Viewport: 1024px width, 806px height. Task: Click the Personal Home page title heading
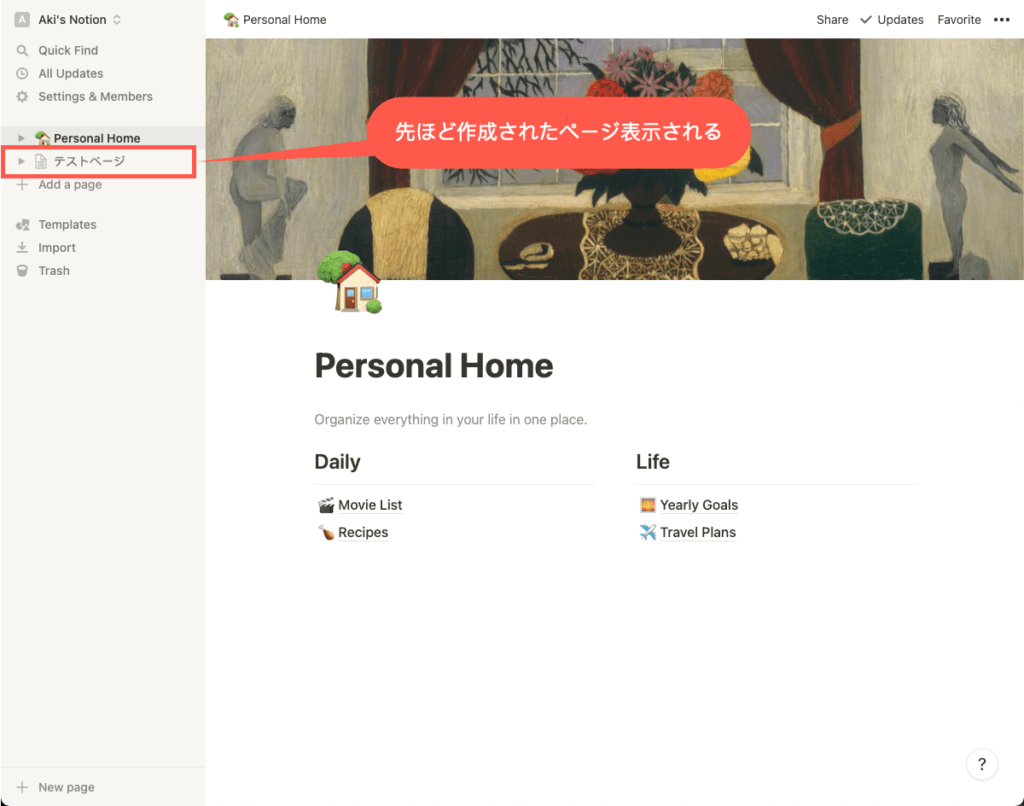tap(434, 366)
